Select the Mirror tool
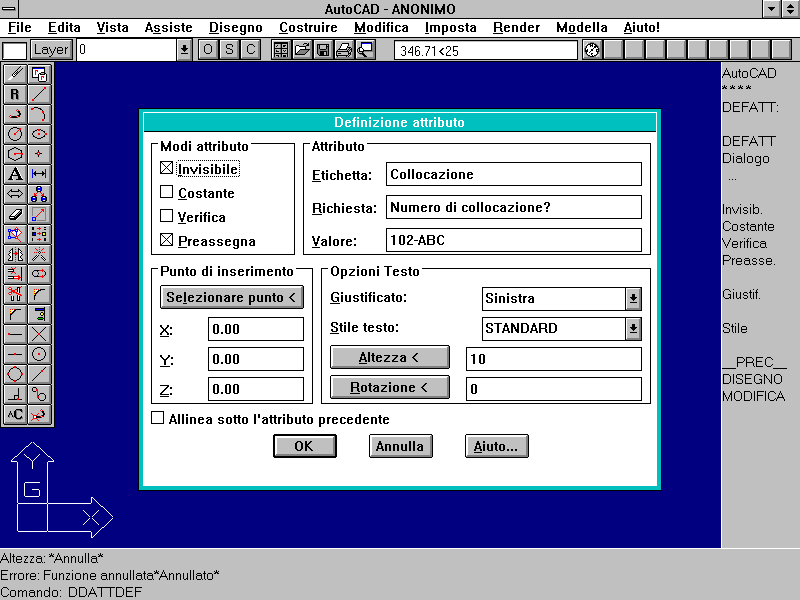Viewport: 800px width, 600px height. (x=15, y=254)
